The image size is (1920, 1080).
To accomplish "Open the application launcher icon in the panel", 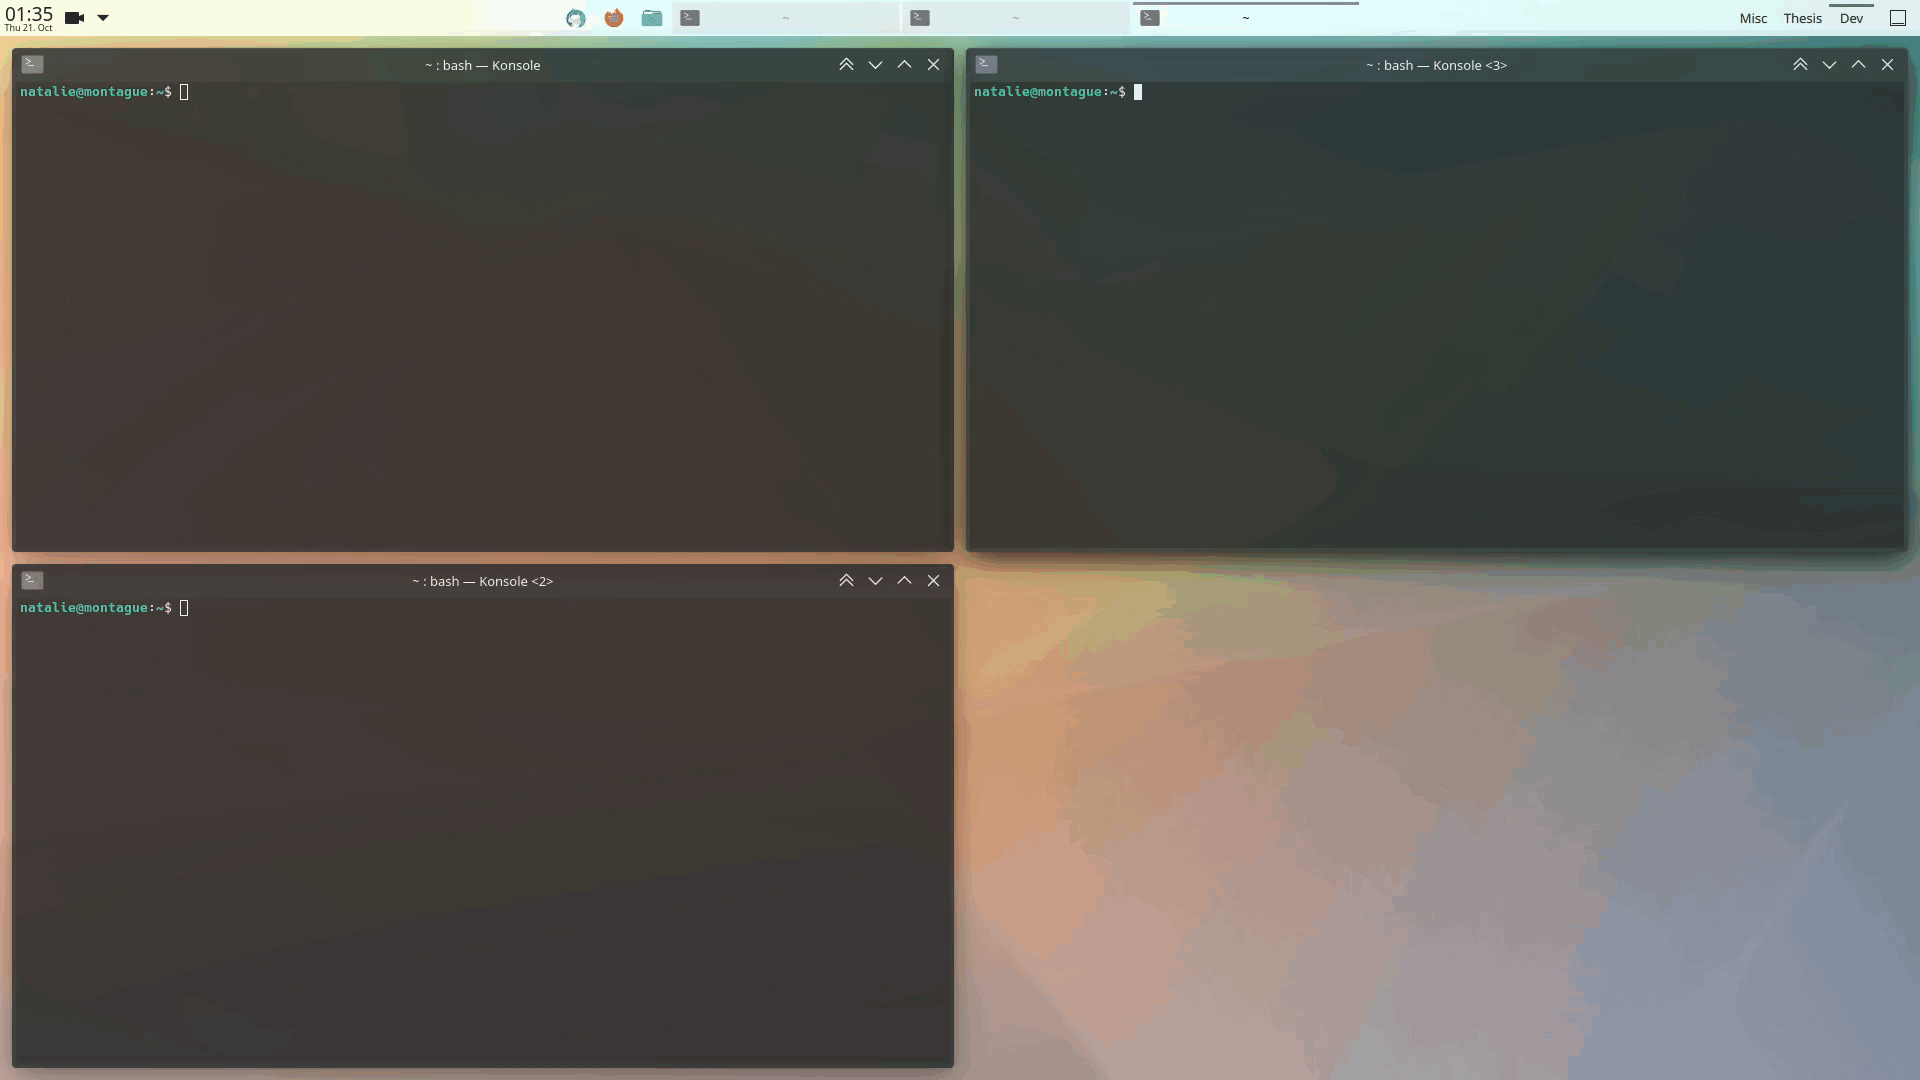I will point(576,18).
